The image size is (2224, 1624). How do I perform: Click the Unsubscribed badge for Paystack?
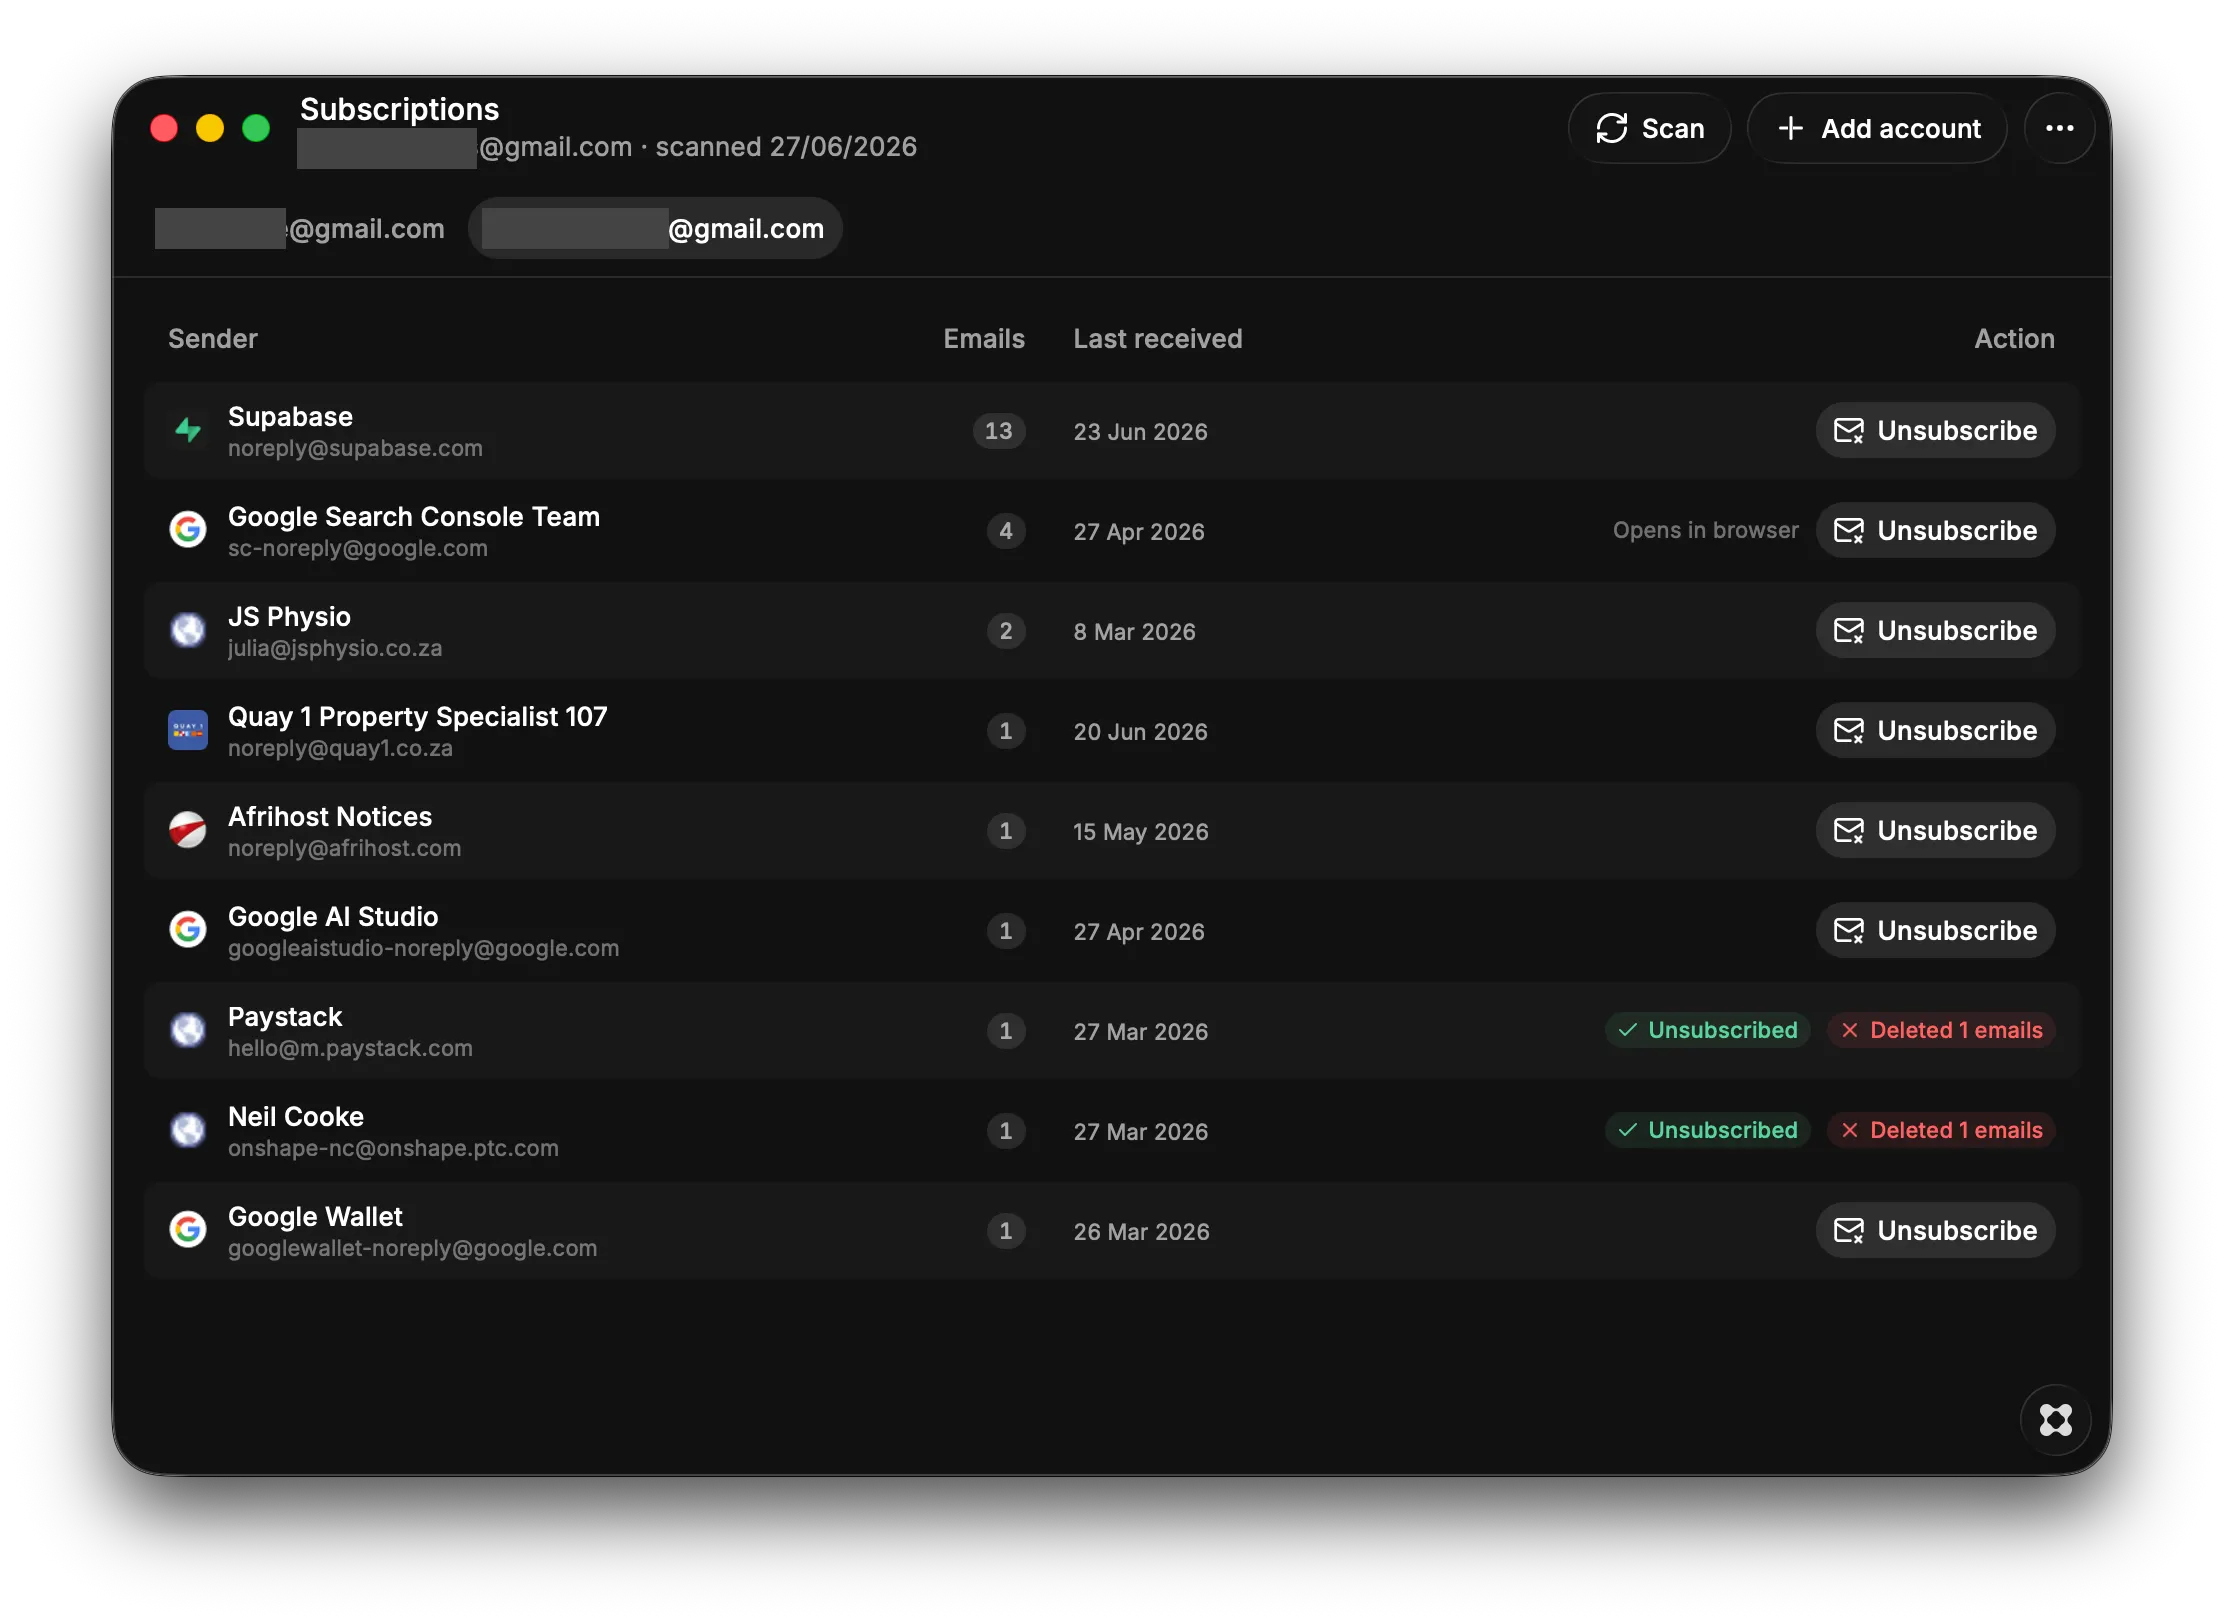[1707, 1031]
